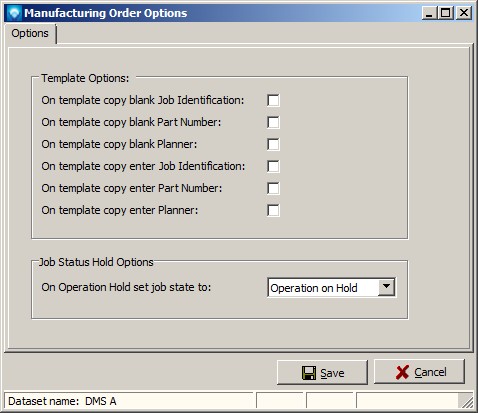Click the red X icon on Cancel
This screenshot has width=478, height=413.
(x=402, y=372)
